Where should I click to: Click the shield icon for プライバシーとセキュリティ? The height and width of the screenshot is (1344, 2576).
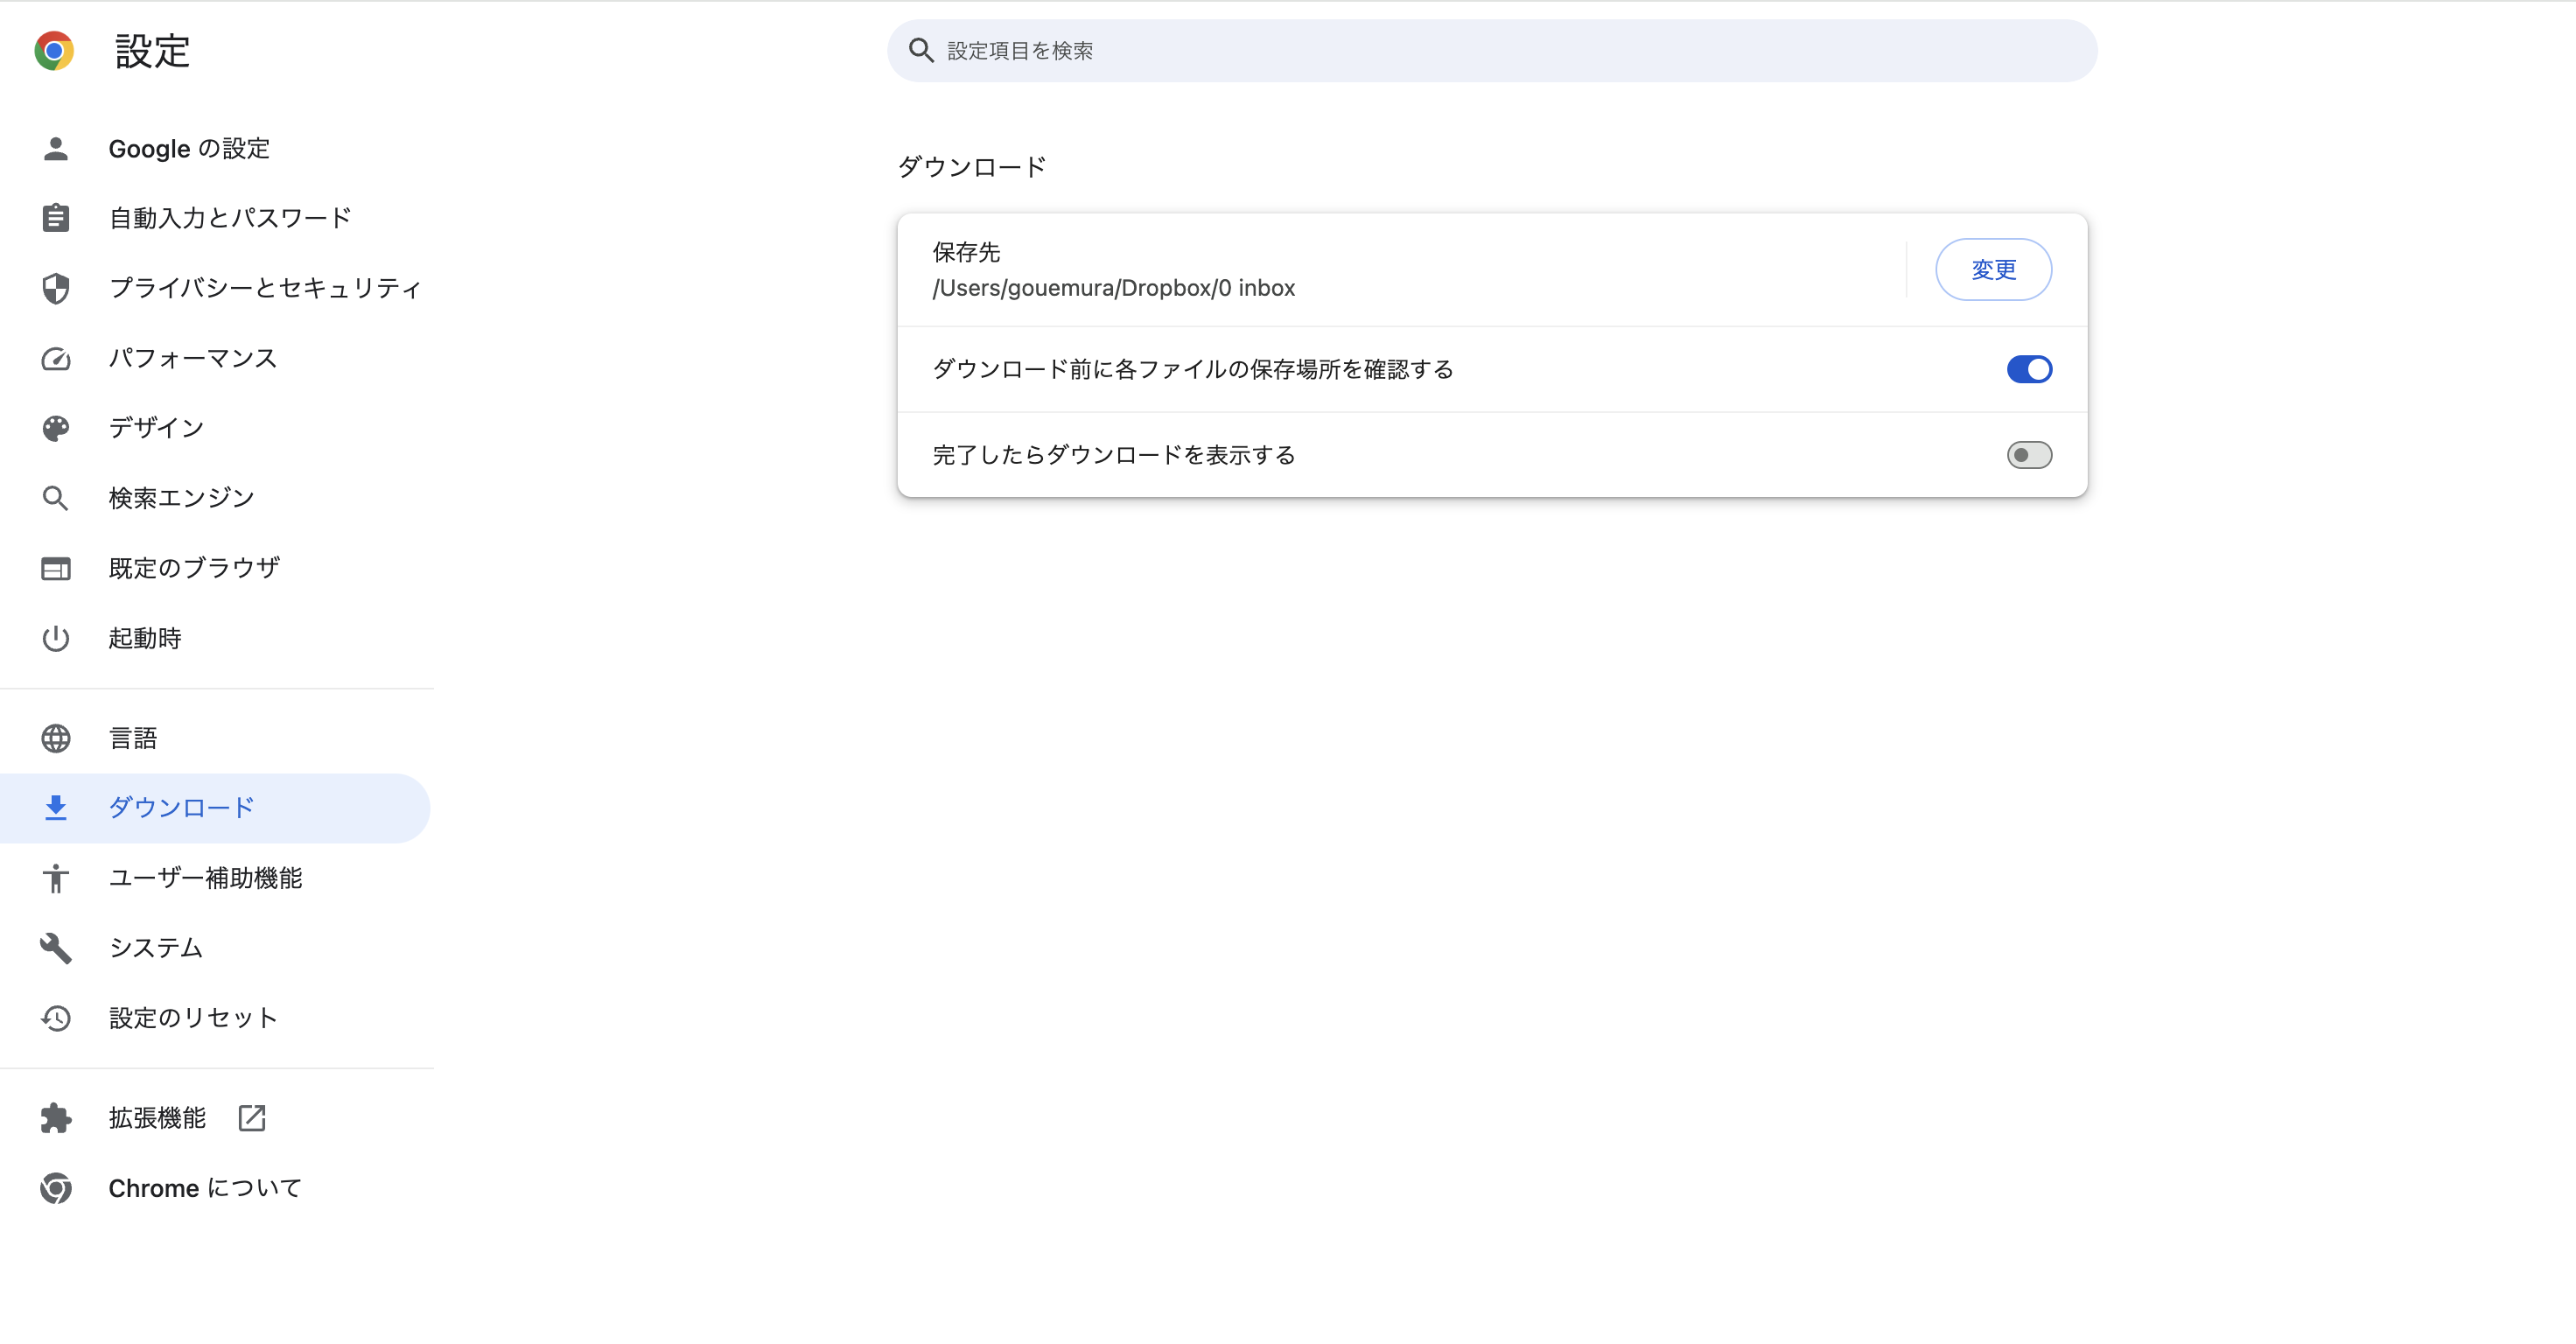pos(56,288)
